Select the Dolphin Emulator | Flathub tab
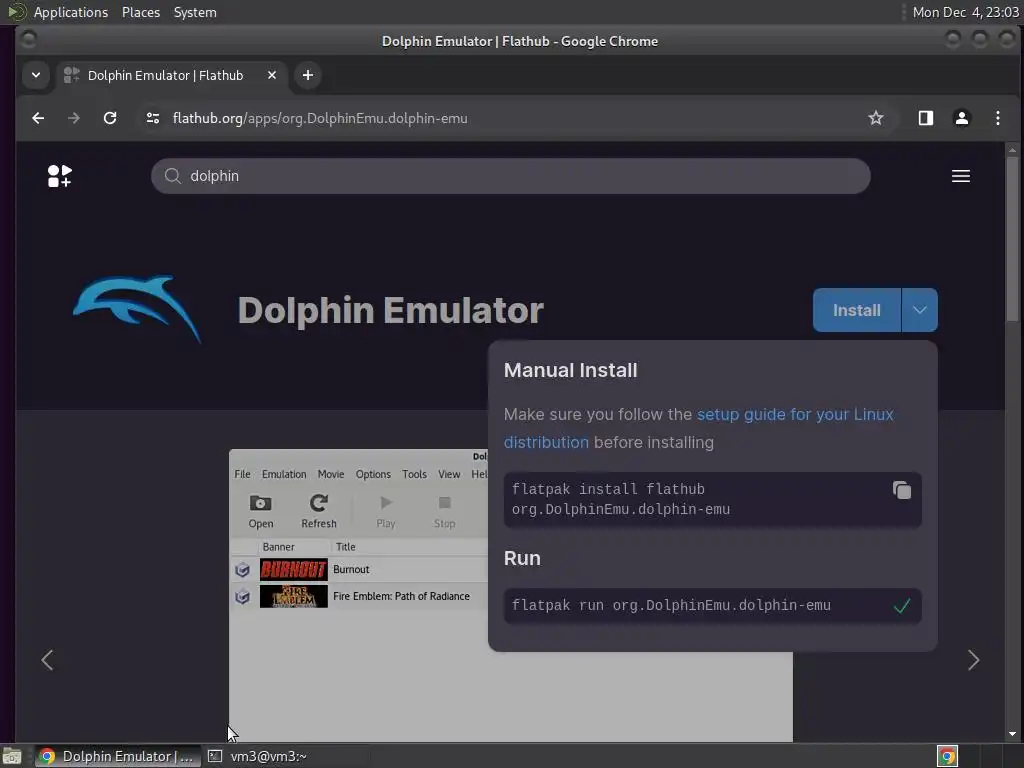The width and height of the screenshot is (1024, 768). tap(170, 75)
